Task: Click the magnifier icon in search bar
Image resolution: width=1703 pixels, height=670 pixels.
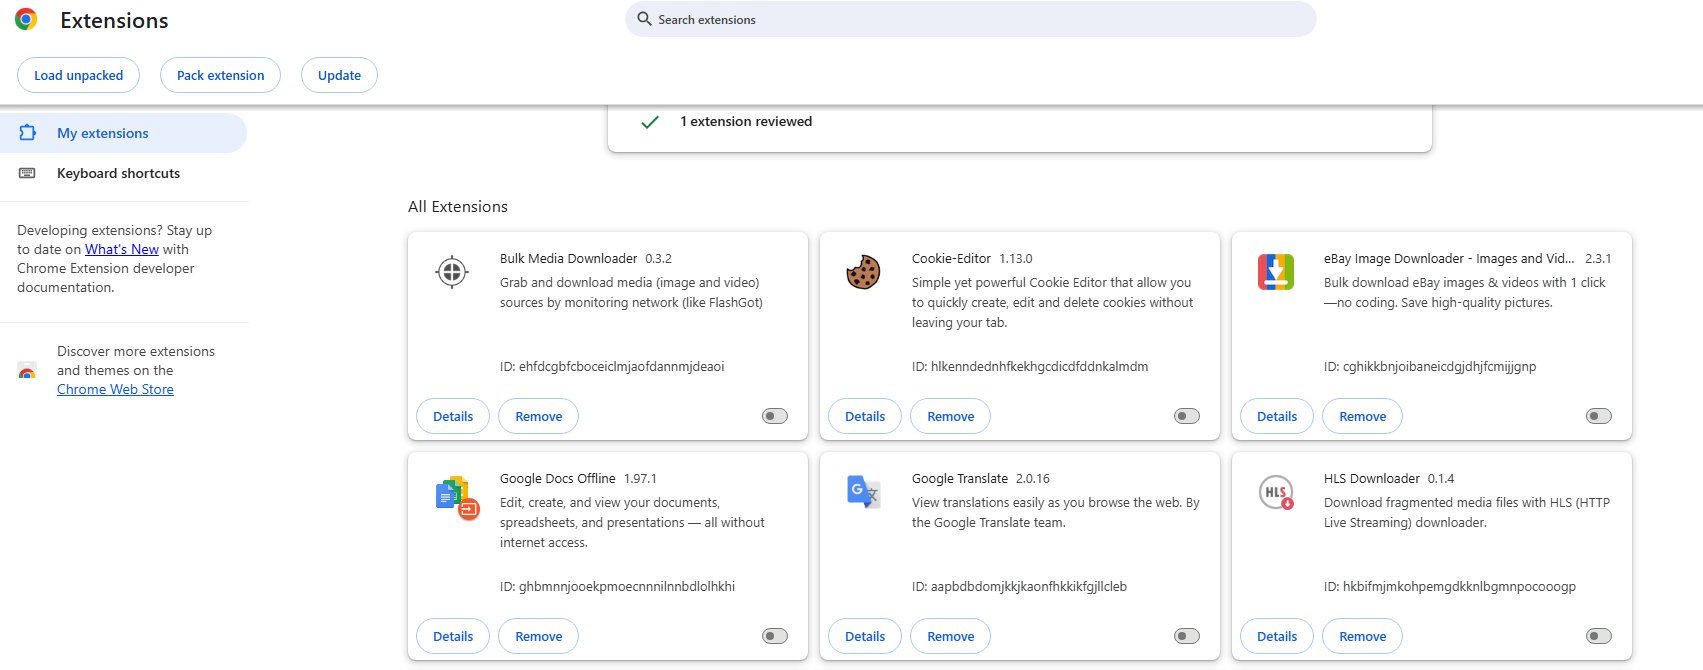Action: pos(645,19)
